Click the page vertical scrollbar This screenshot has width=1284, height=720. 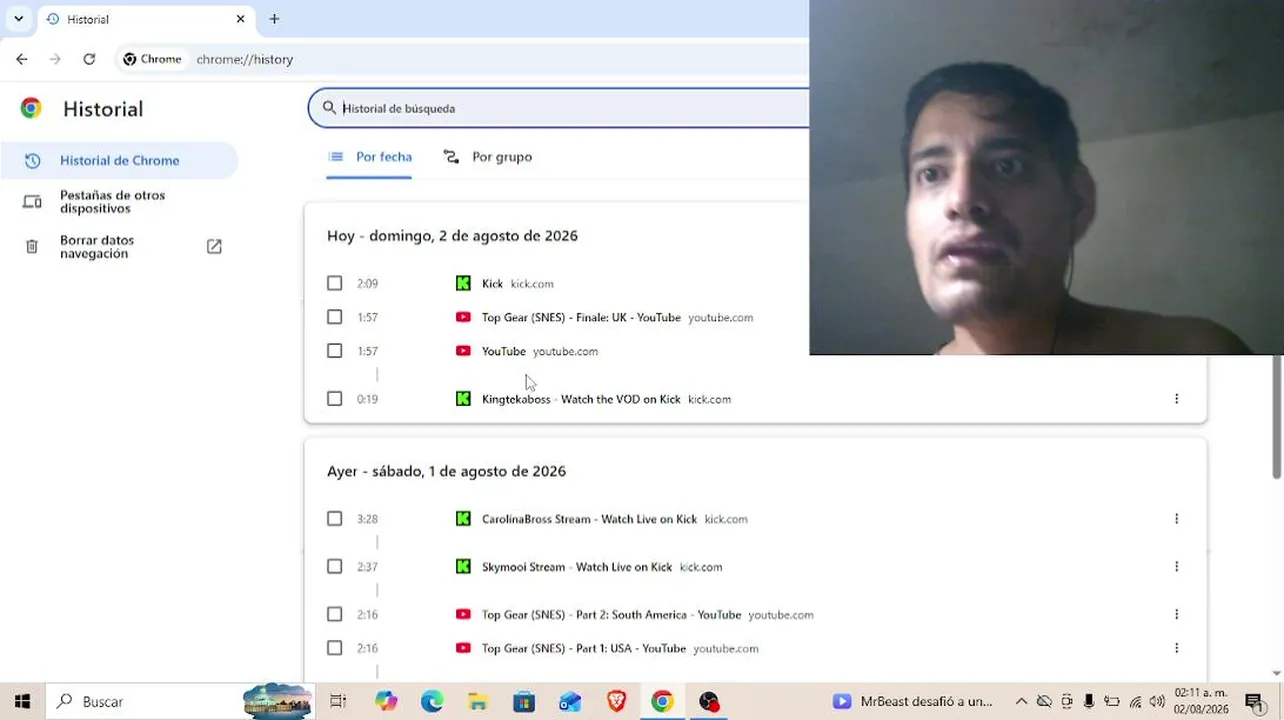(1277, 416)
